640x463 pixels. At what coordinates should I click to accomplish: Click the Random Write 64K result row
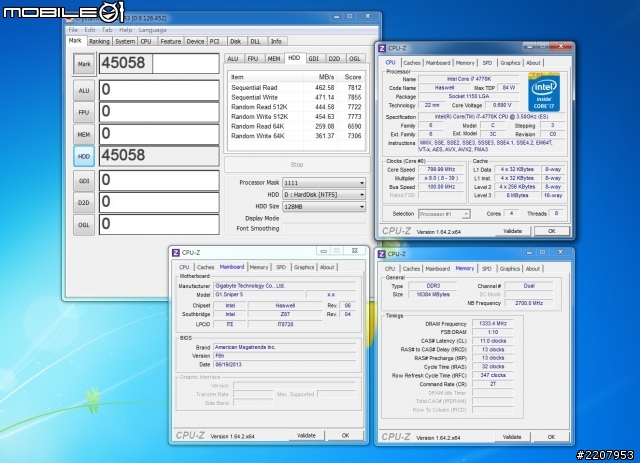[296, 136]
